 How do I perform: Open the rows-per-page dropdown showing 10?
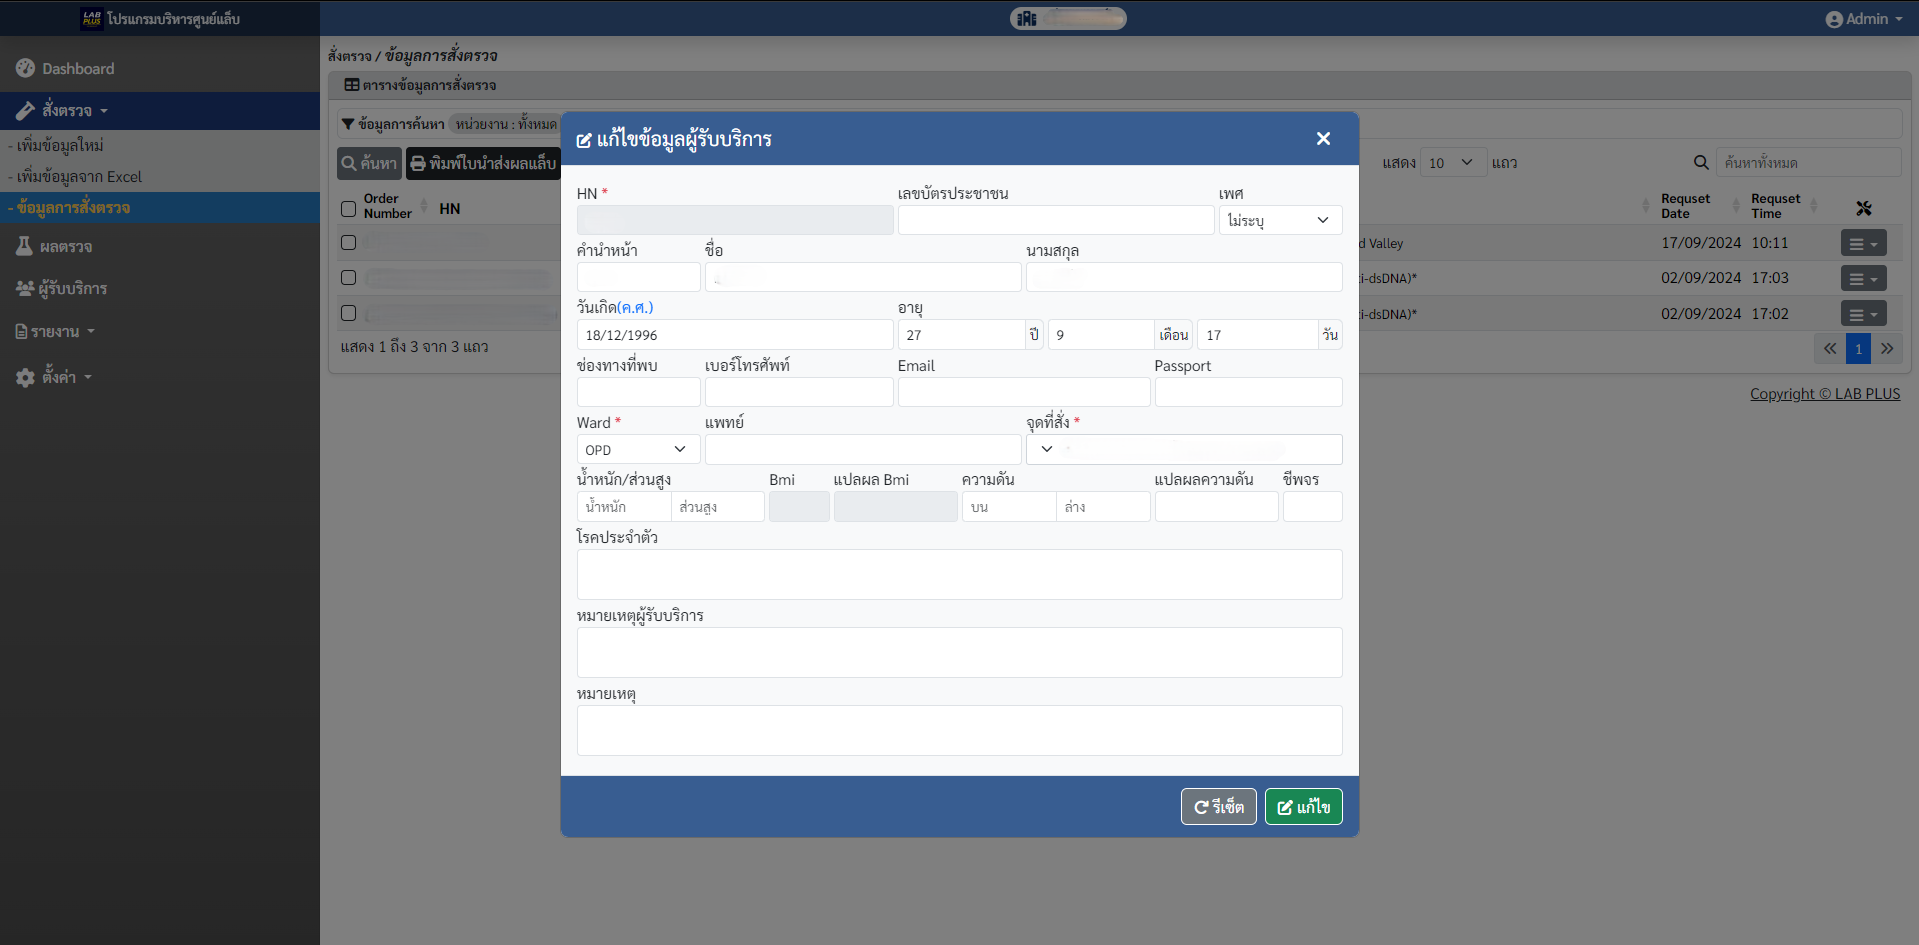1451,162
